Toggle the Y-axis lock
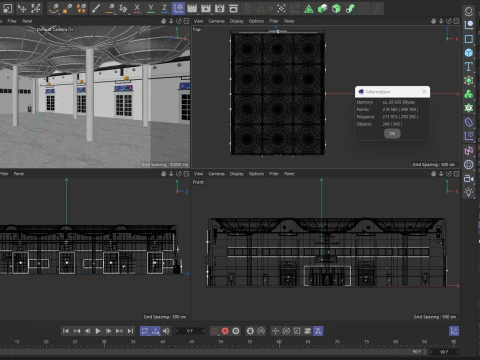 point(151,8)
